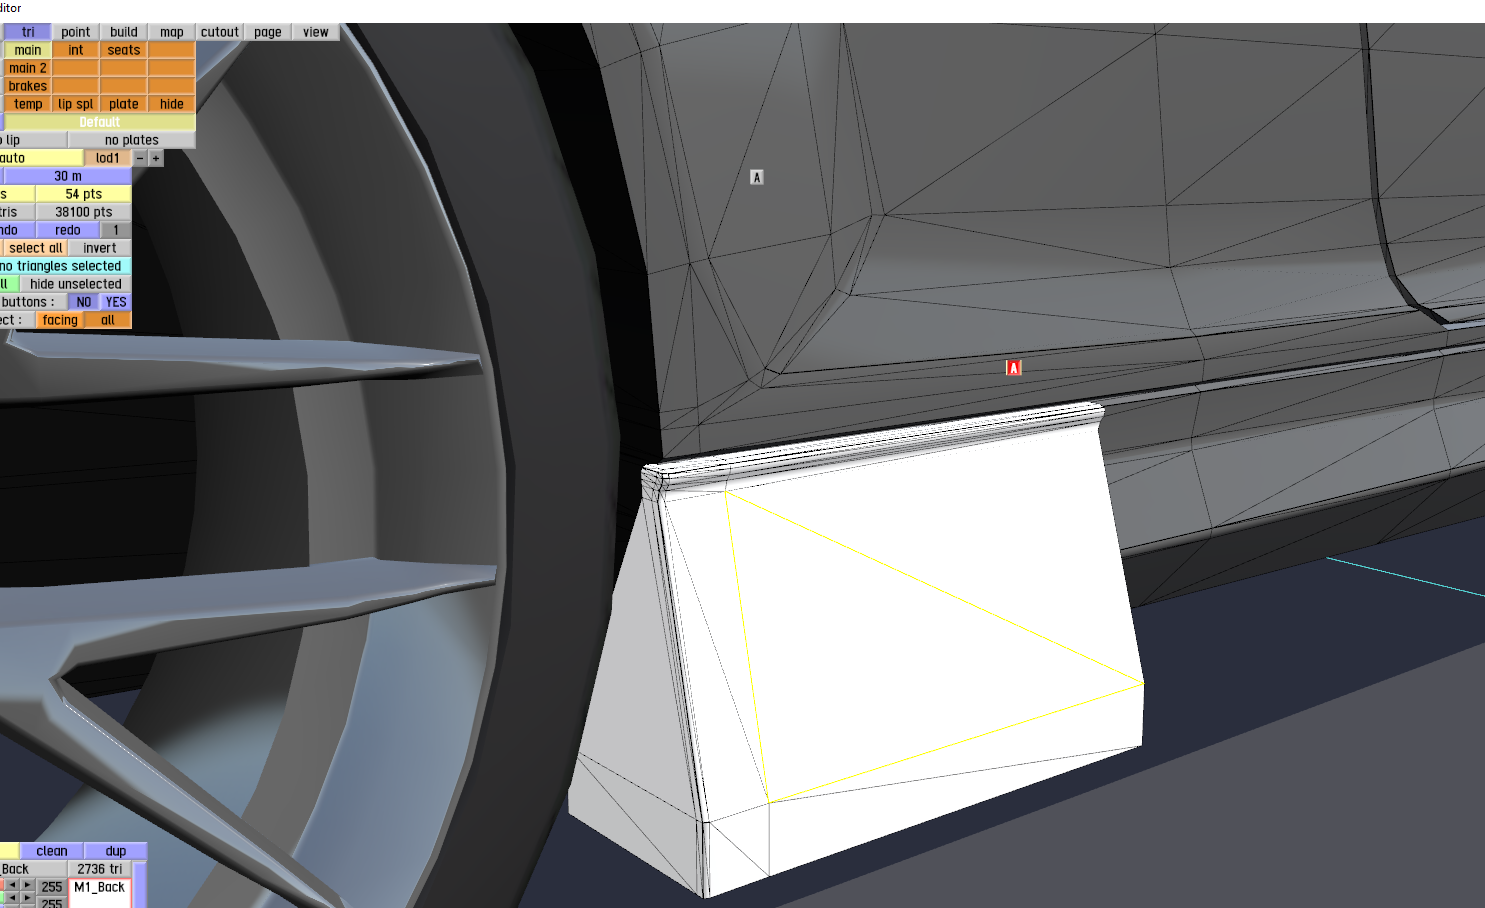Click the no plates button
The width and height of the screenshot is (1485, 908).
point(132,140)
